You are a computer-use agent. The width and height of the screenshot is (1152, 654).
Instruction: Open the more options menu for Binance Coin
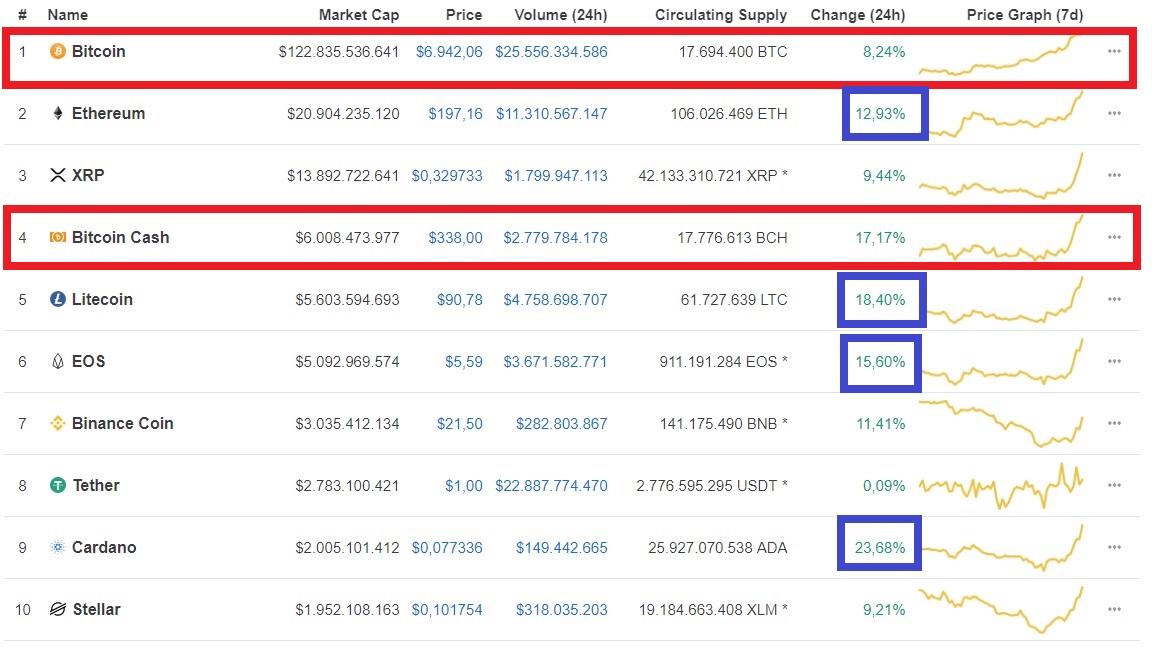click(x=1114, y=423)
